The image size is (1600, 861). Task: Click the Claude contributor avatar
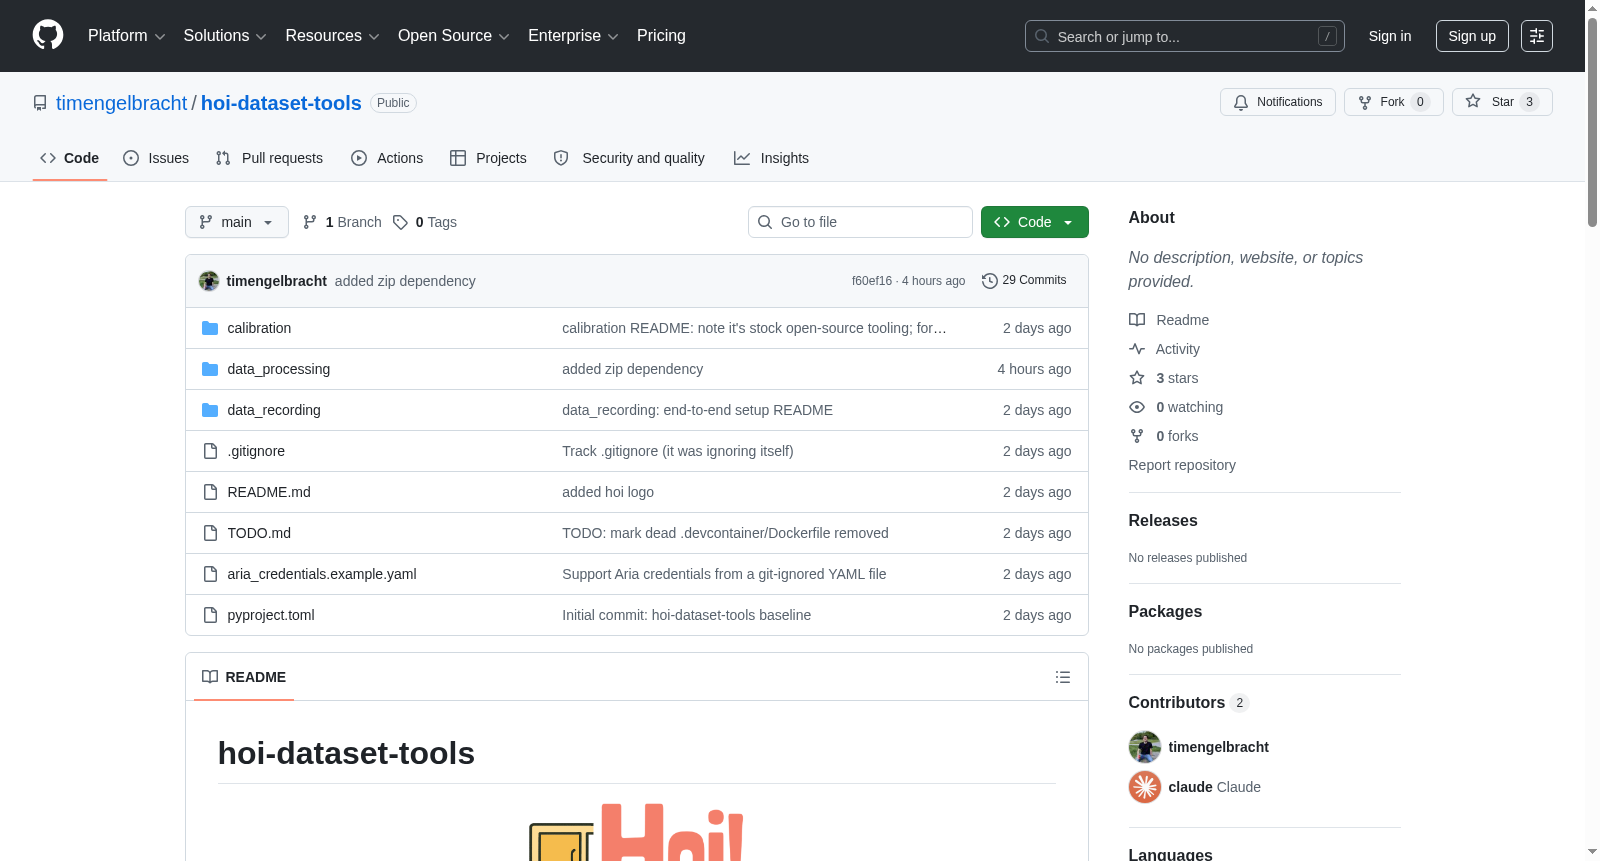pos(1145,787)
